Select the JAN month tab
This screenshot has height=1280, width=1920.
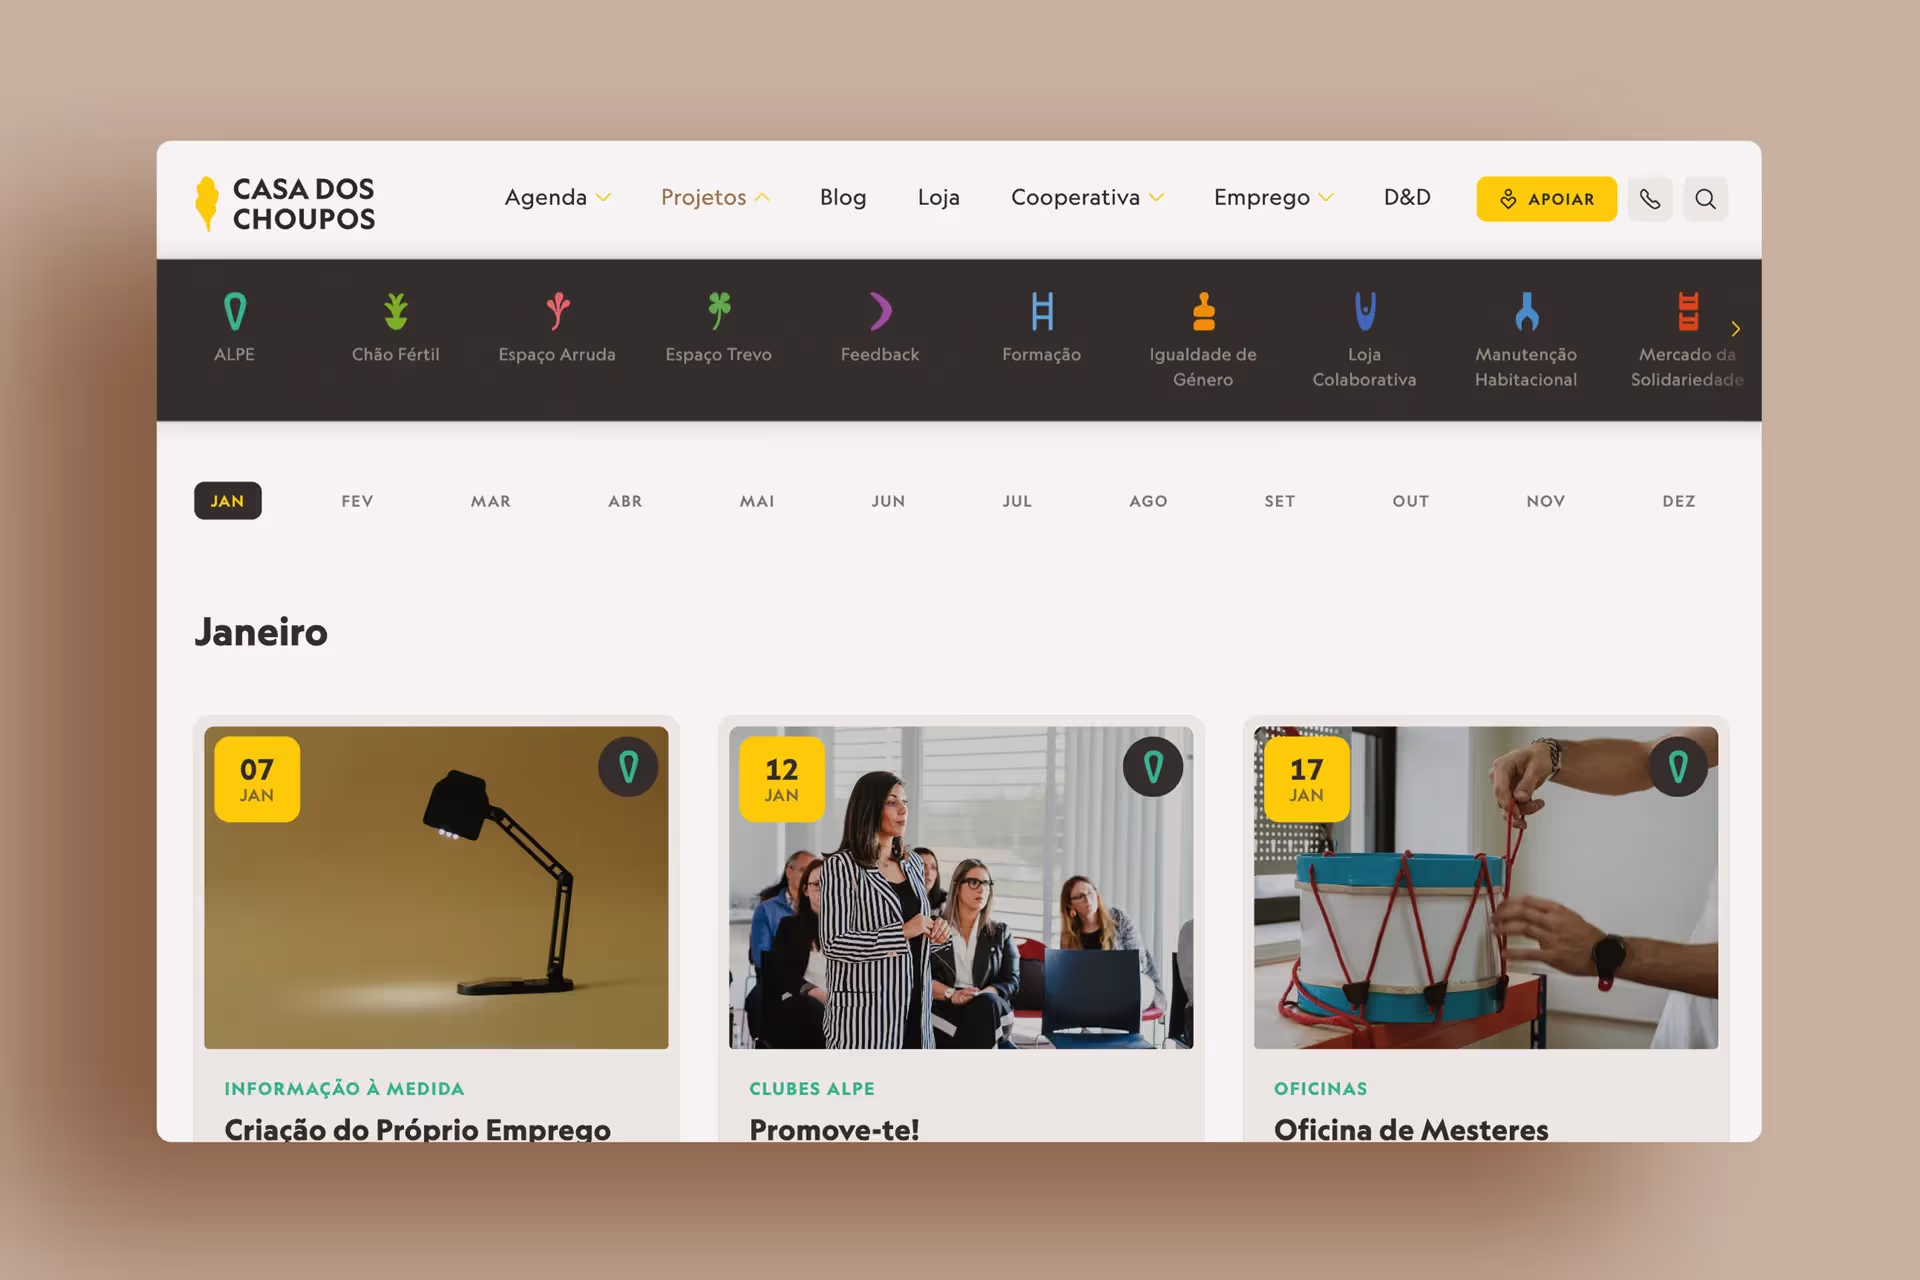(228, 501)
